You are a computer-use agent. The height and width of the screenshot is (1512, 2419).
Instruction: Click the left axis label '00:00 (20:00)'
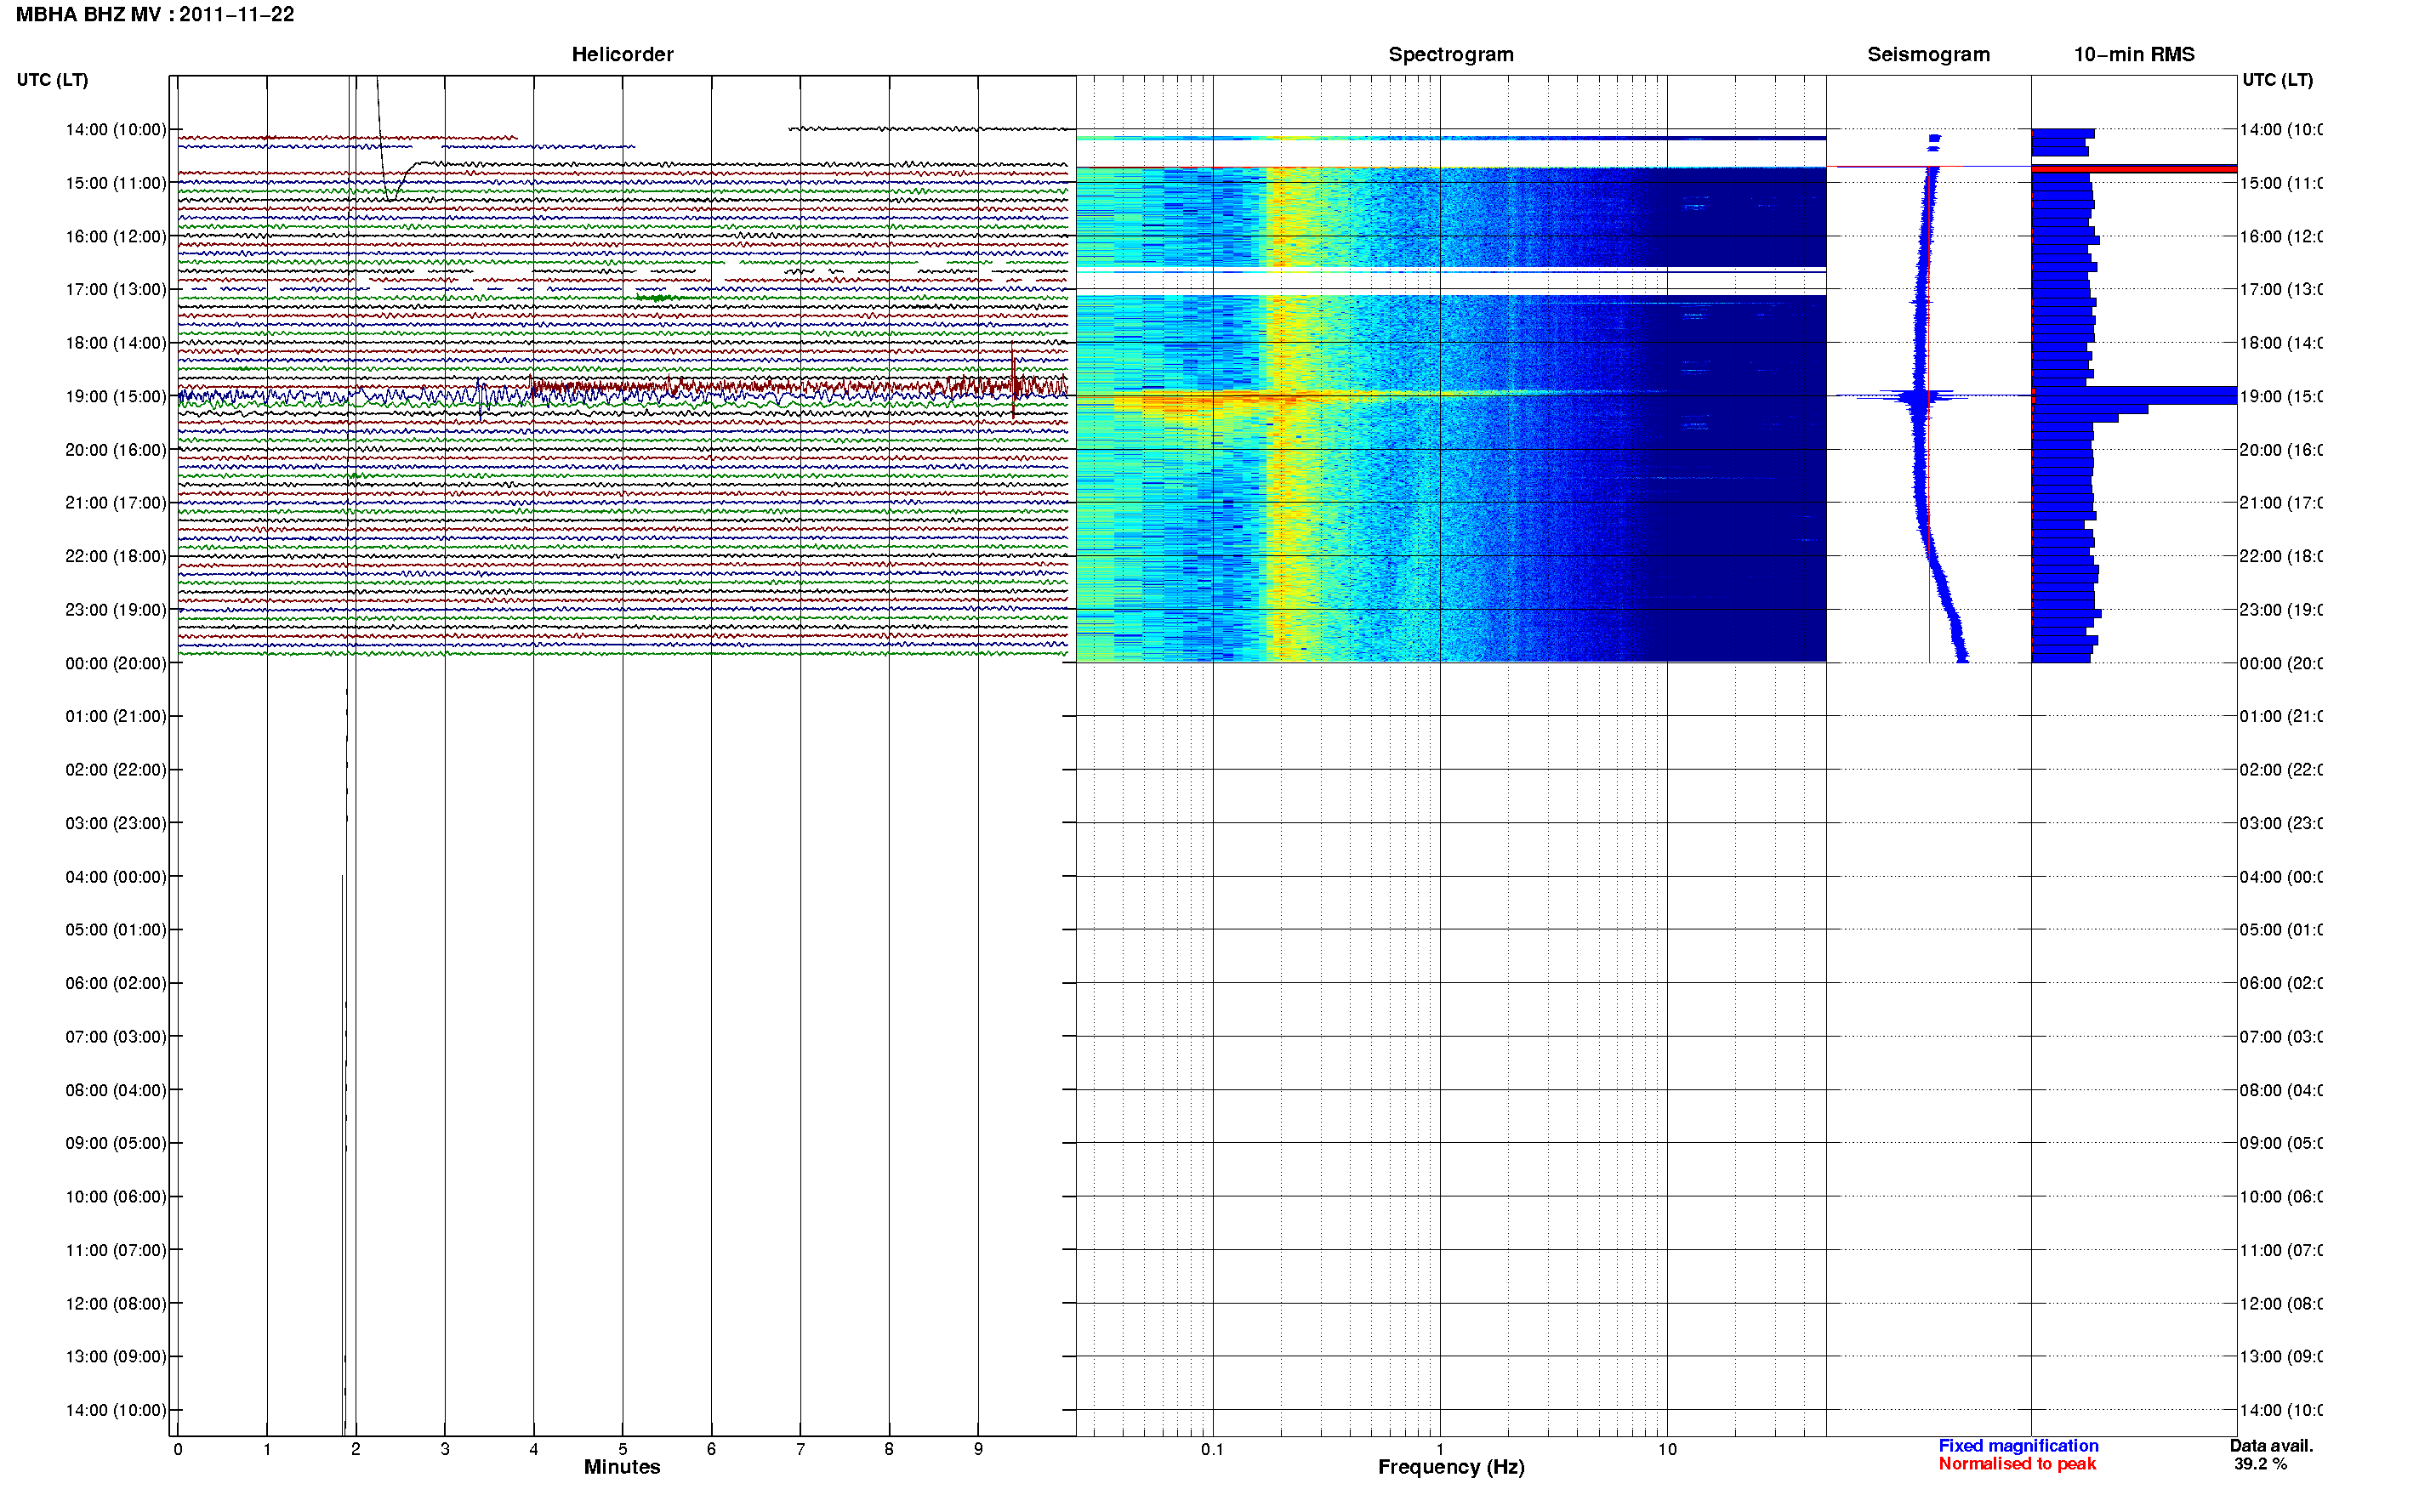(x=116, y=663)
